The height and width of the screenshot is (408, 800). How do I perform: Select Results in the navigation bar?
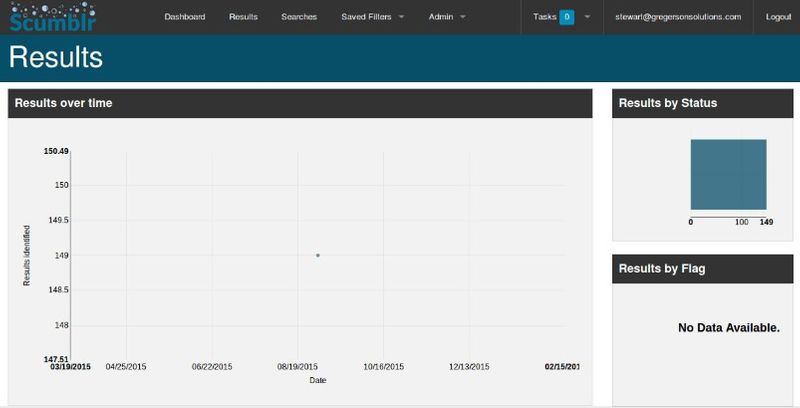click(243, 17)
